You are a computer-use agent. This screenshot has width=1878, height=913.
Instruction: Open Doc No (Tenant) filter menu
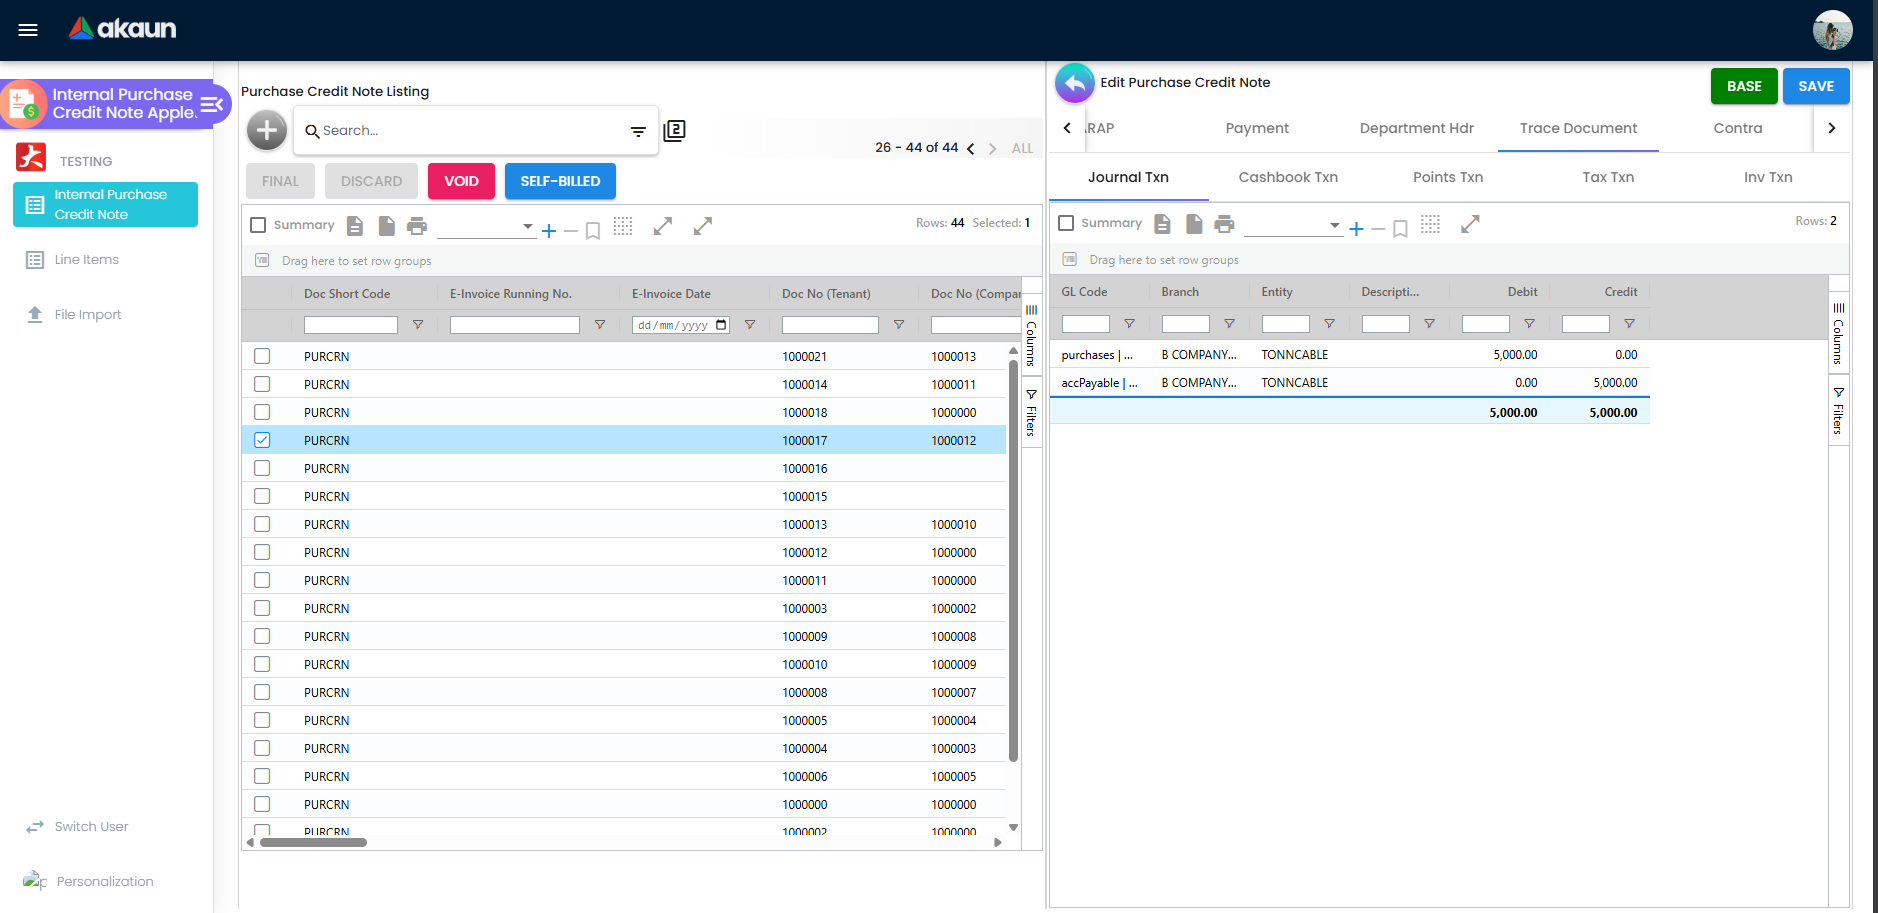[x=899, y=325]
